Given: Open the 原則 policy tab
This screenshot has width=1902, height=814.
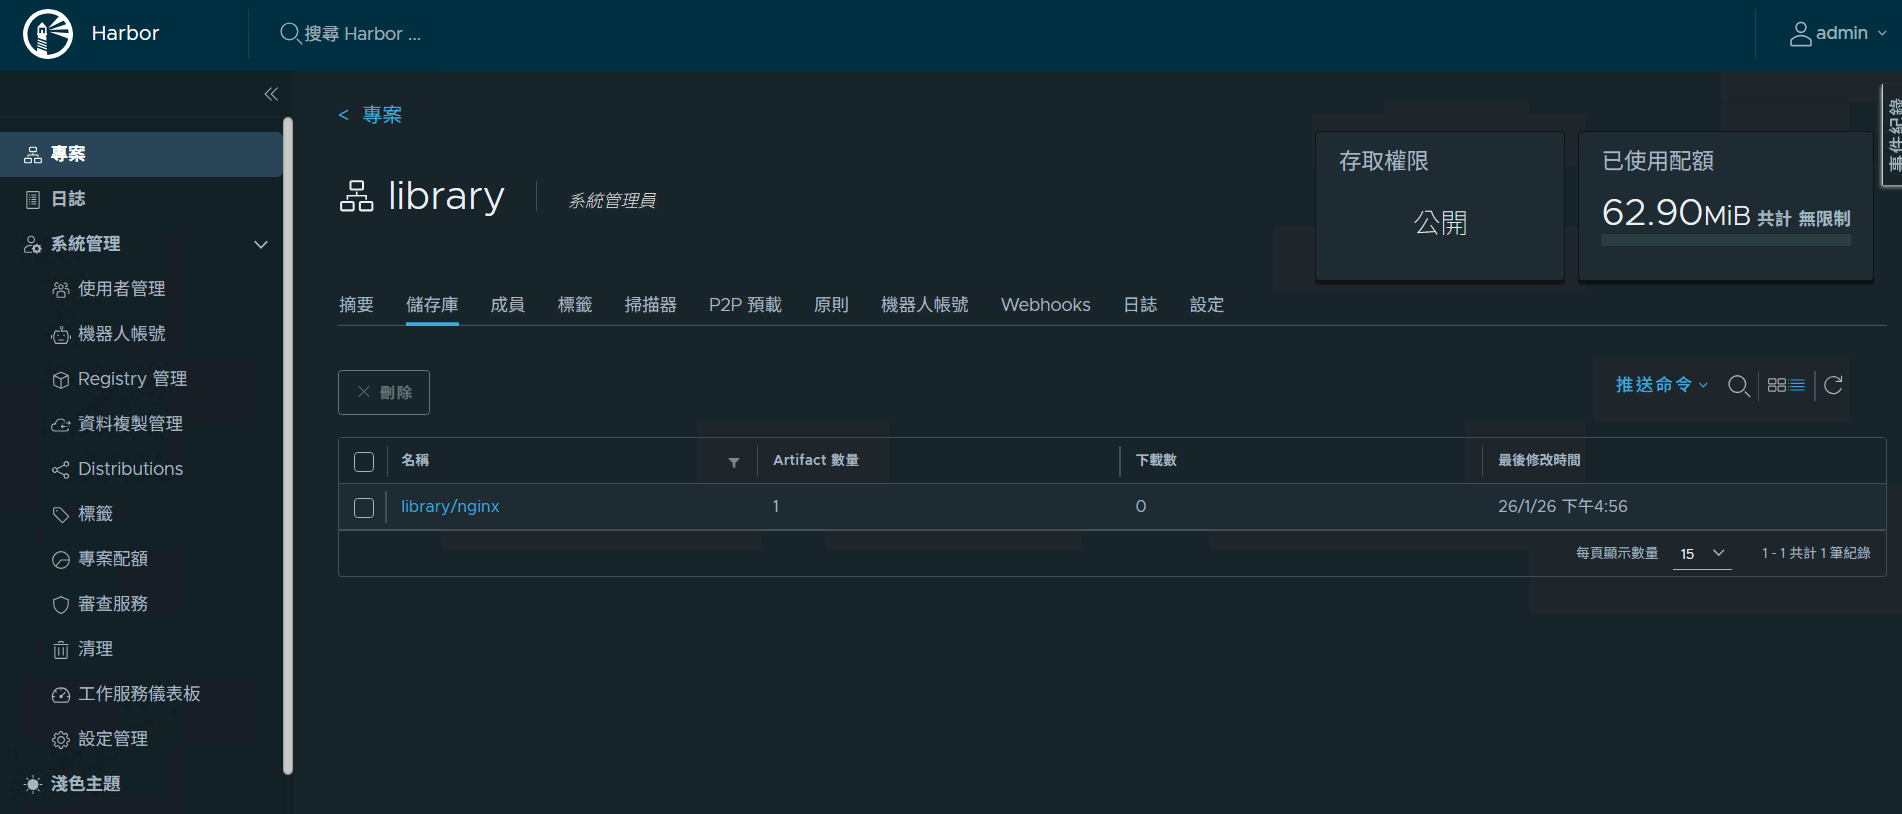Looking at the screenshot, I should (x=831, y=305).
